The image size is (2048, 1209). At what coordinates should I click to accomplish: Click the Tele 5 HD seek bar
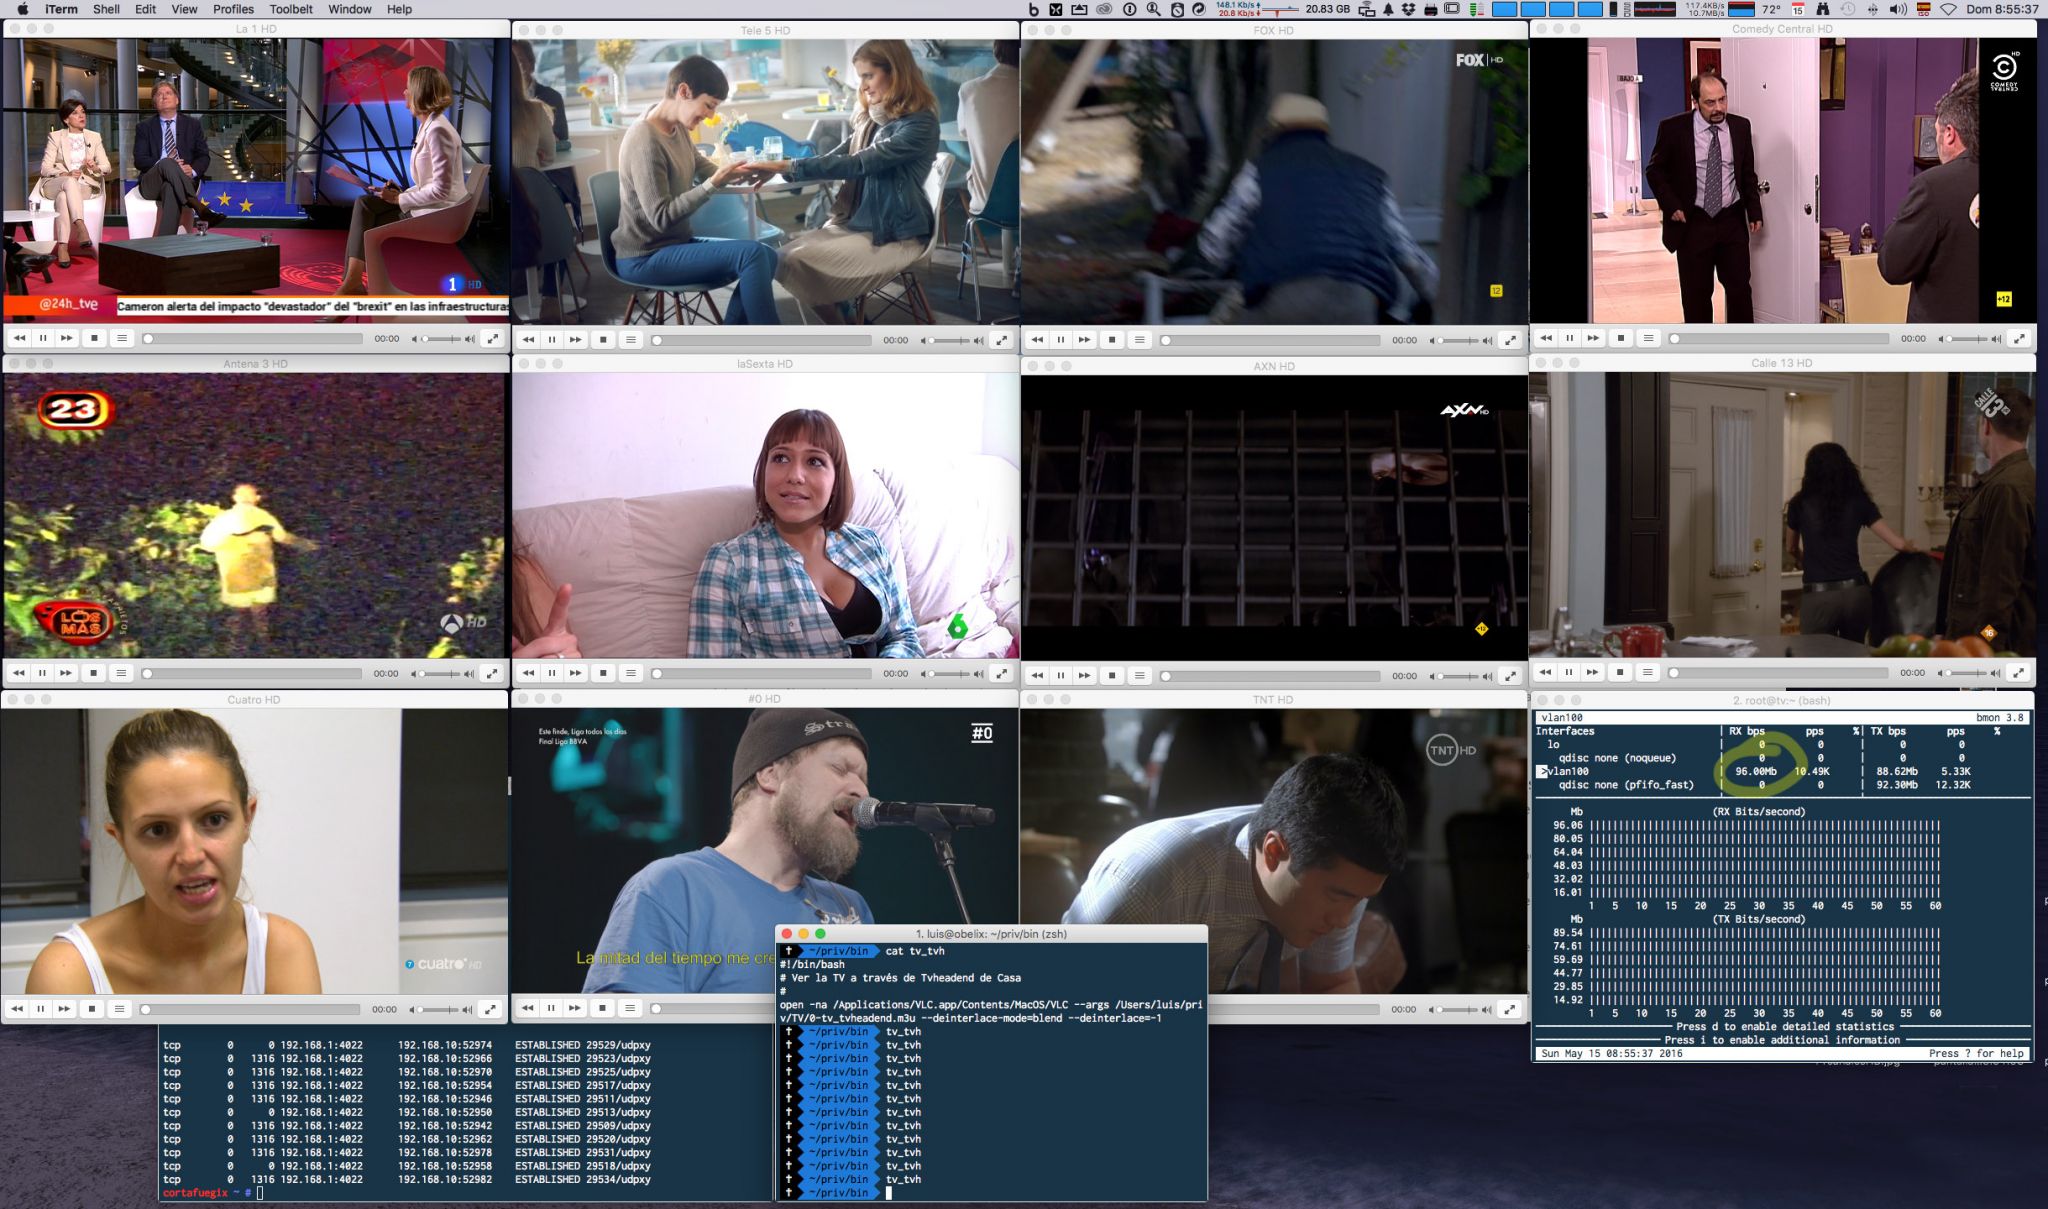click(763, 340)
